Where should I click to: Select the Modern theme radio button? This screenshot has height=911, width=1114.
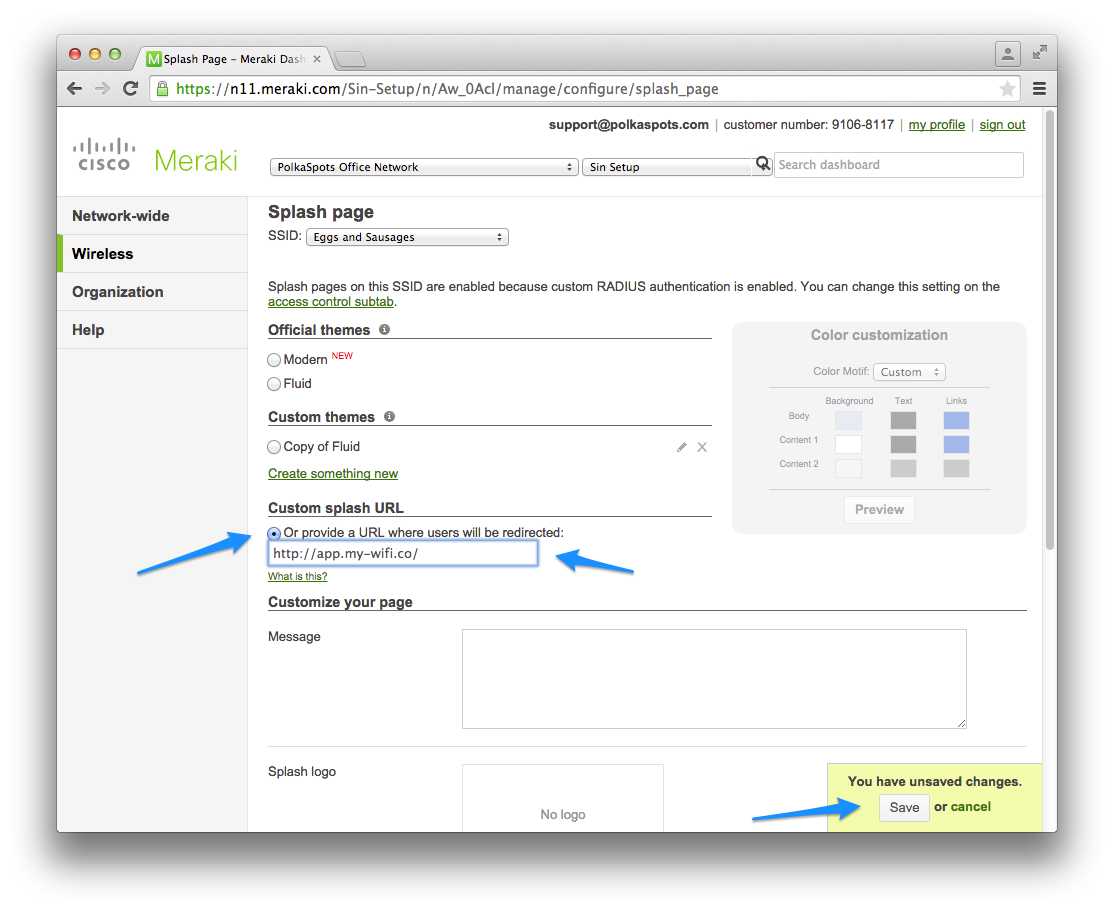click(274, 360)
